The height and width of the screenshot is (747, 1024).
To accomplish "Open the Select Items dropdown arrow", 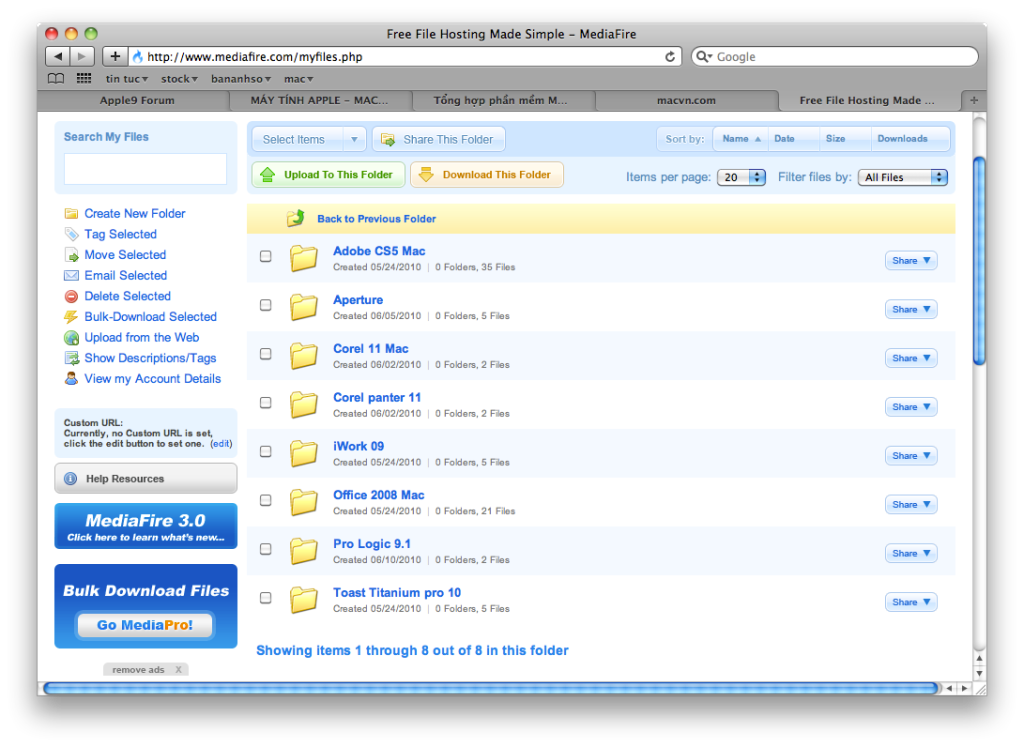I will click(x=354, y=139).
